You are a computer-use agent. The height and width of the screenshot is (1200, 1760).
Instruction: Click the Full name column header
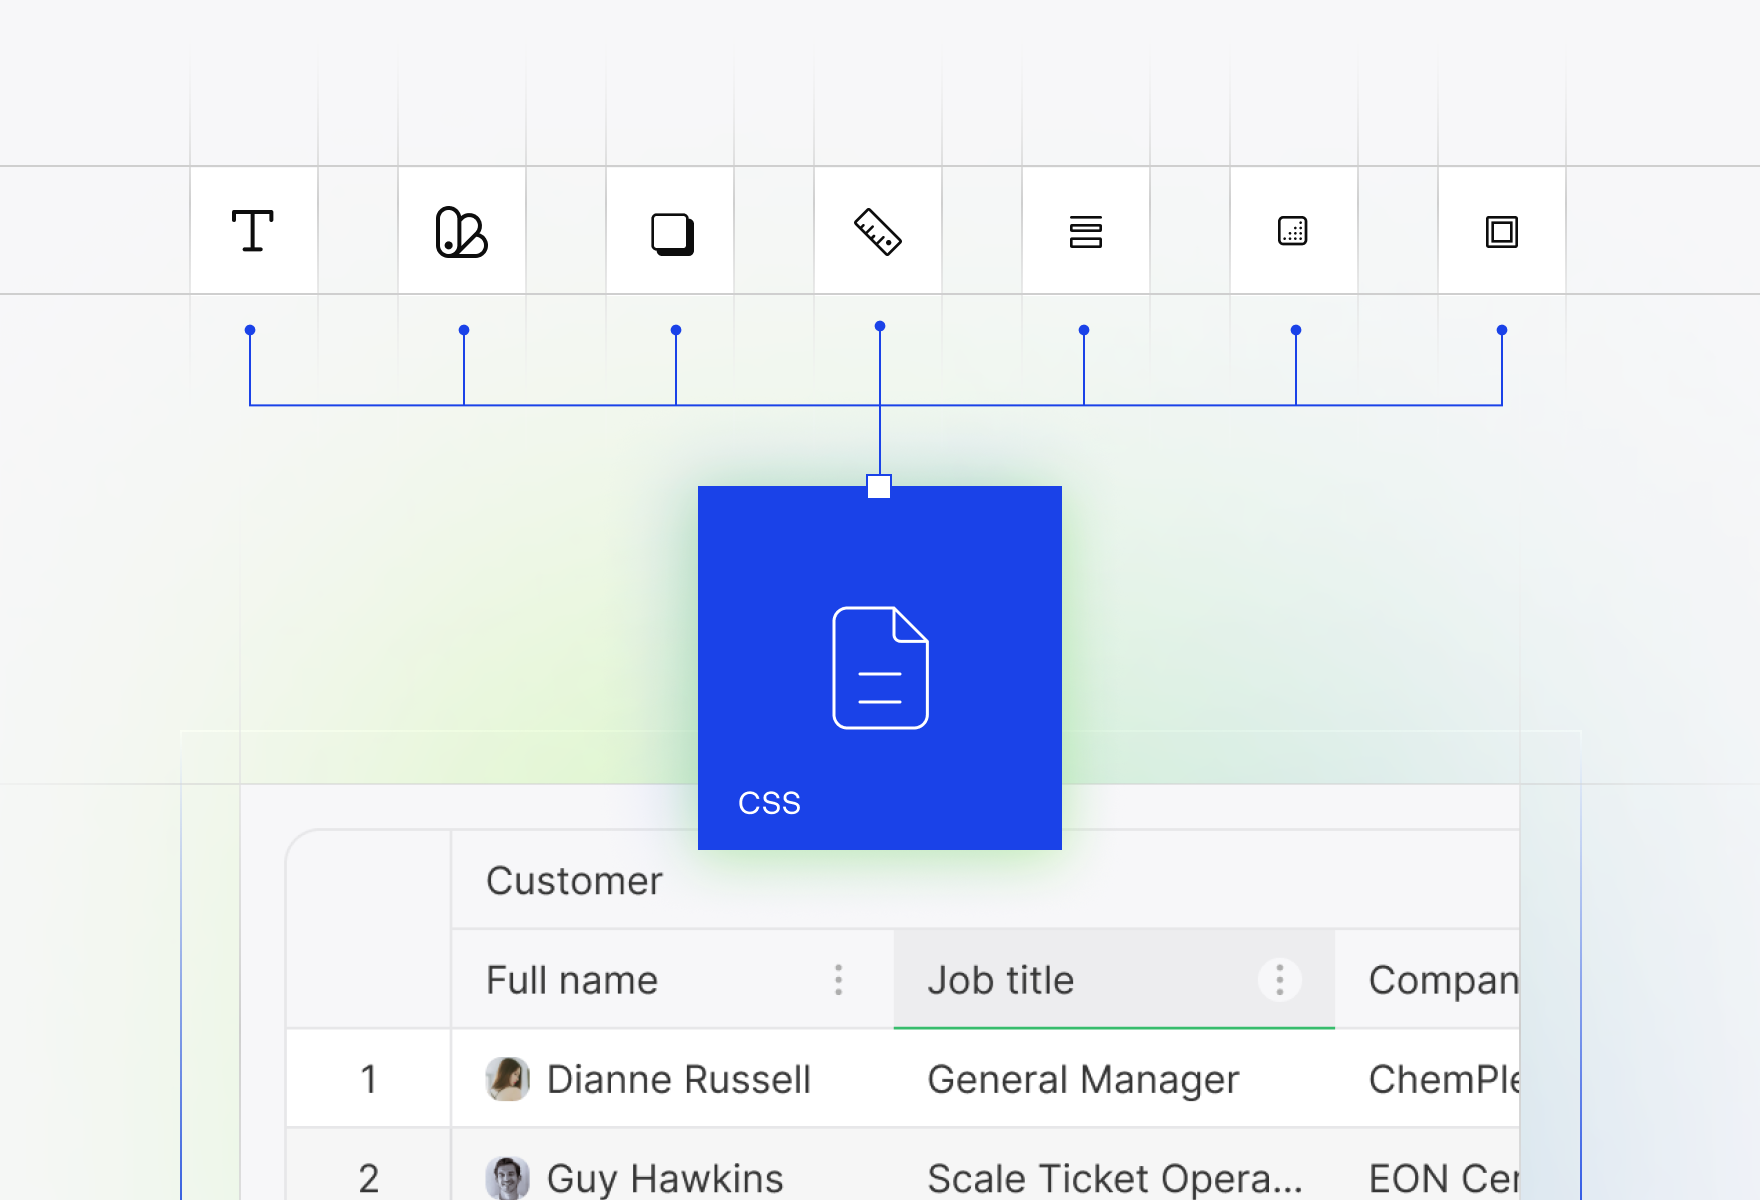[673, 979]
